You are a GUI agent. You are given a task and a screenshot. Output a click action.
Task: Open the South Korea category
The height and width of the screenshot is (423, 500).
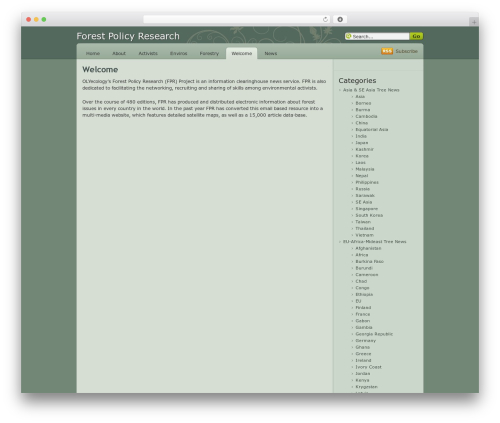tap(369, 215)
